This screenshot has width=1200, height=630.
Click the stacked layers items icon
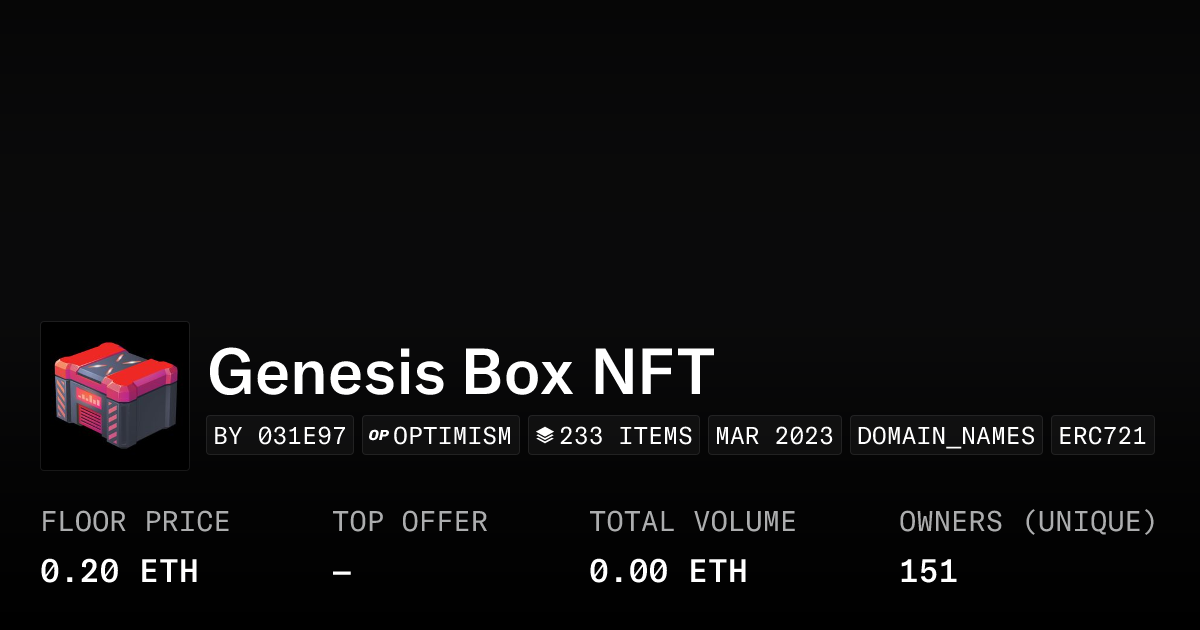click(x=544, y=435)
